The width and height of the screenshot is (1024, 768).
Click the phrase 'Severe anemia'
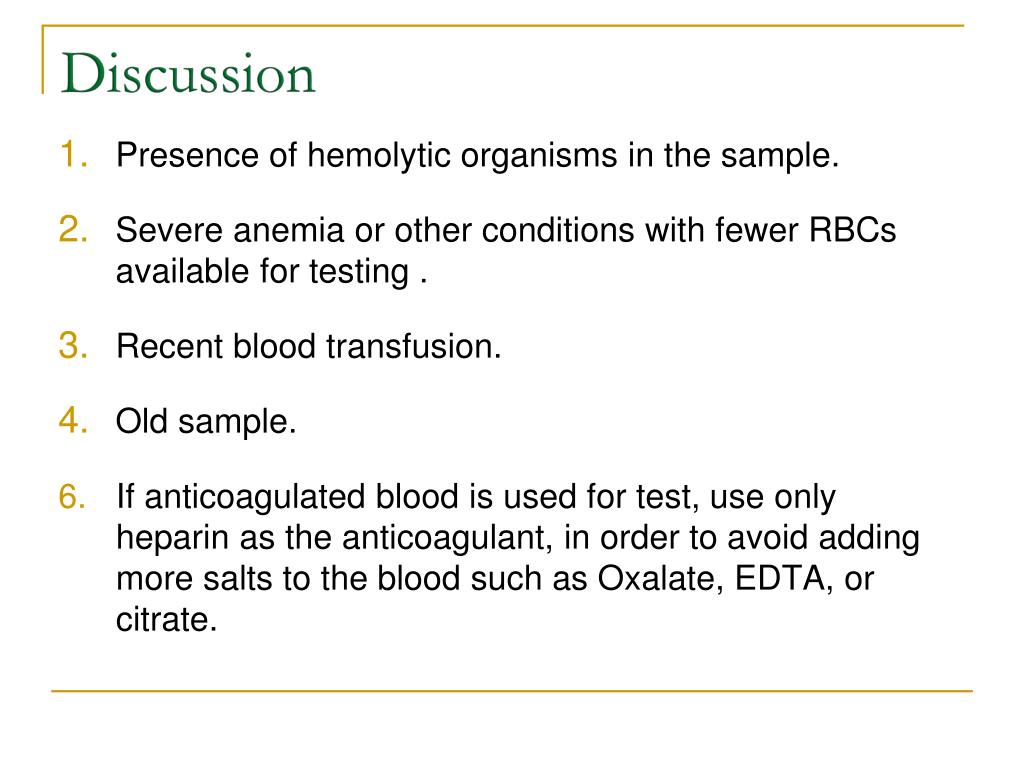coord(230,231)
